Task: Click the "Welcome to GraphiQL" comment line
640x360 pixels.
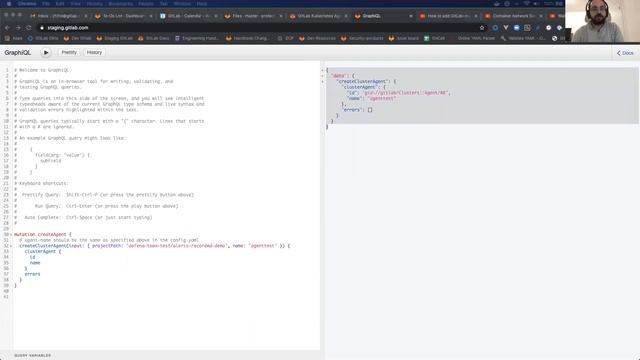Action: (x=42, y=70)
